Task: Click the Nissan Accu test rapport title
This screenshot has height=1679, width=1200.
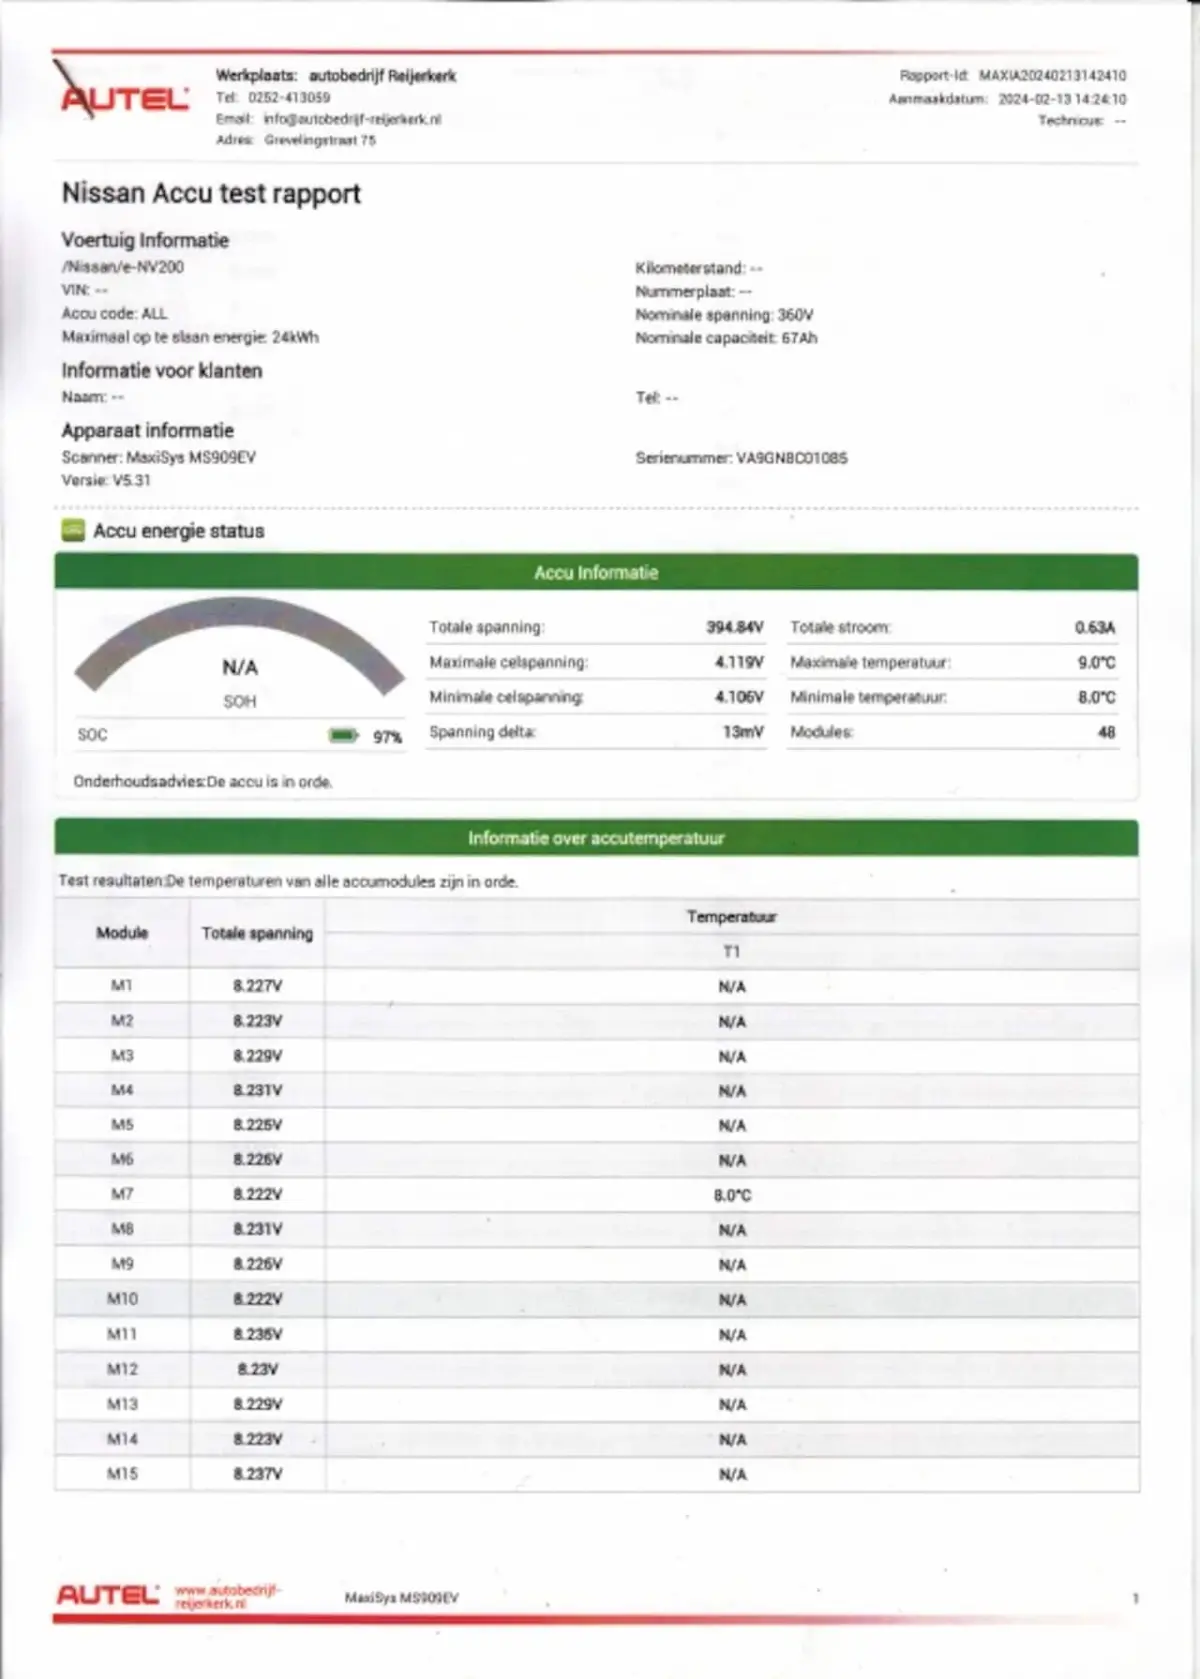Action: 211,193
